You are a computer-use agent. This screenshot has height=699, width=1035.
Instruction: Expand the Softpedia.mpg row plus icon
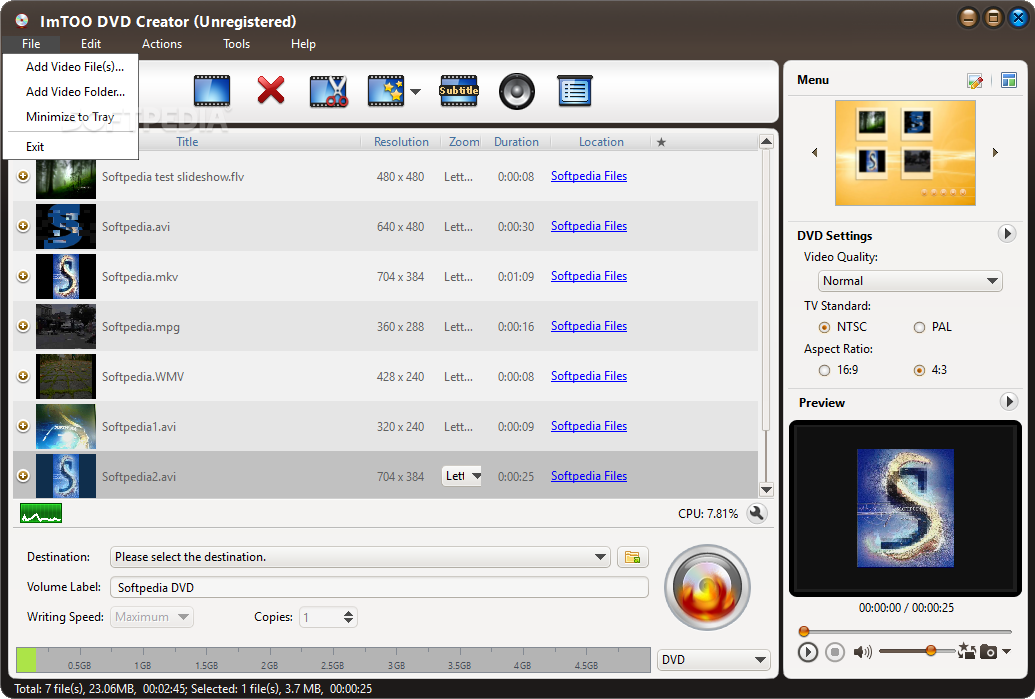point(23,326)
